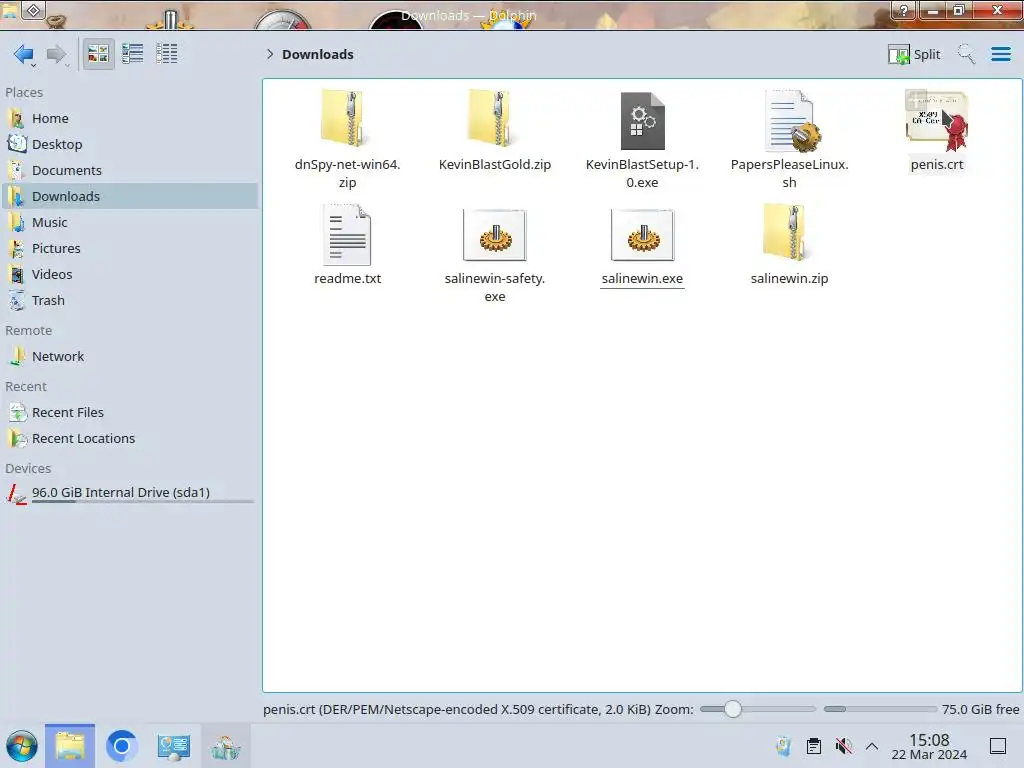Viewport: 1024px width, 768px height.
Task: Select salinewin-safety.exe icon
Action: 494,235
